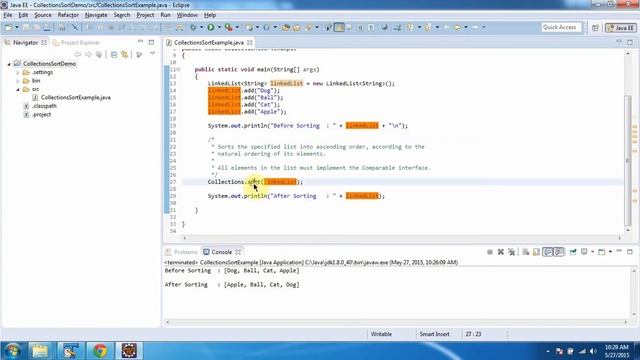Open the New wizard dropdown arrow
This screenshot has width=640, height=360.
[x=17, y=27]
